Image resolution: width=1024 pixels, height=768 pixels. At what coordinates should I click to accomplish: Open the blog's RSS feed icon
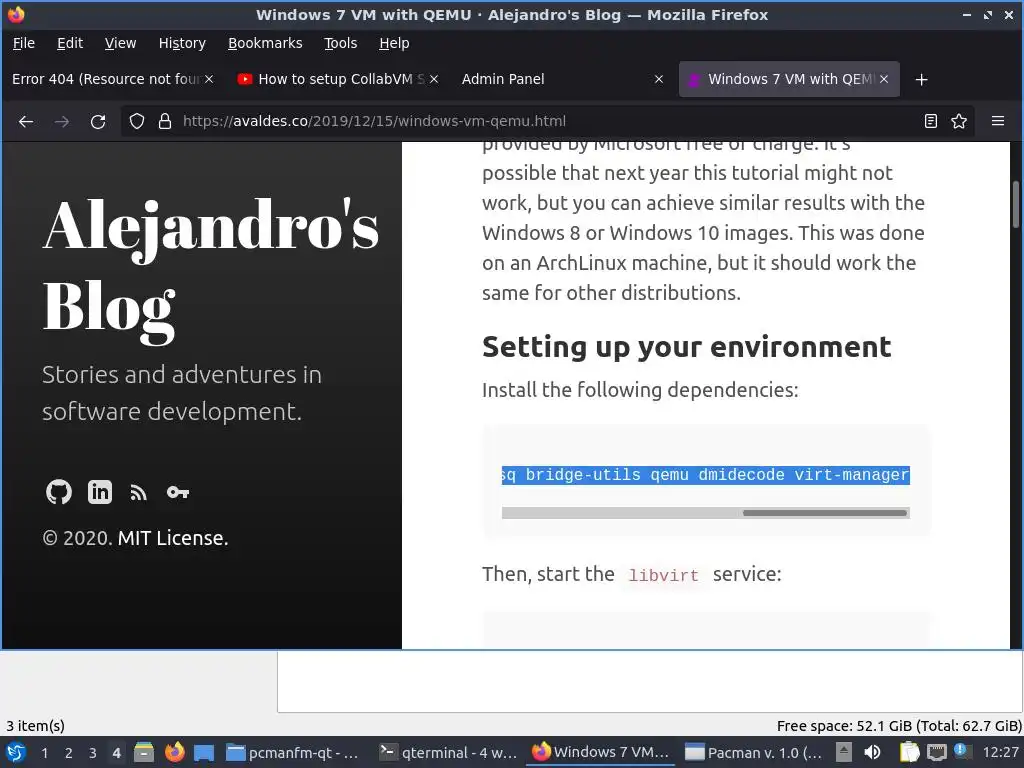point(138,492)
